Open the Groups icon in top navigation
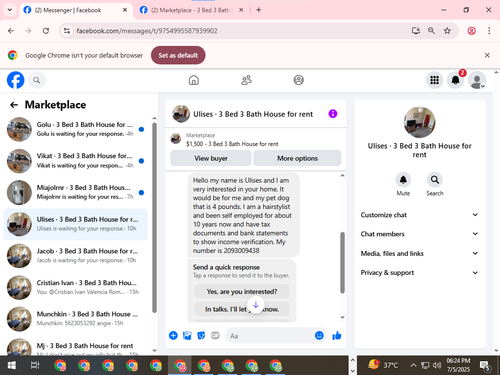Image resolution: width=500 pixels, height=375 pixels. (298, 80)
